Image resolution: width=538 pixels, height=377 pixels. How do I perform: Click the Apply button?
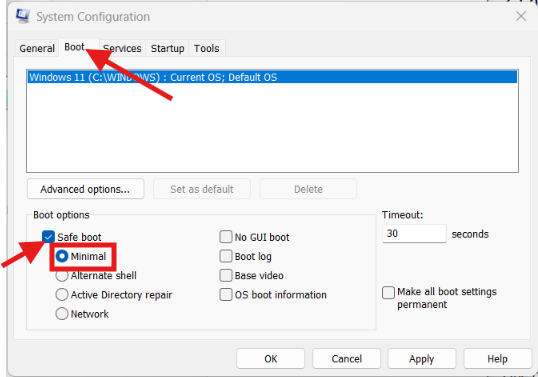tap(422, 359)
